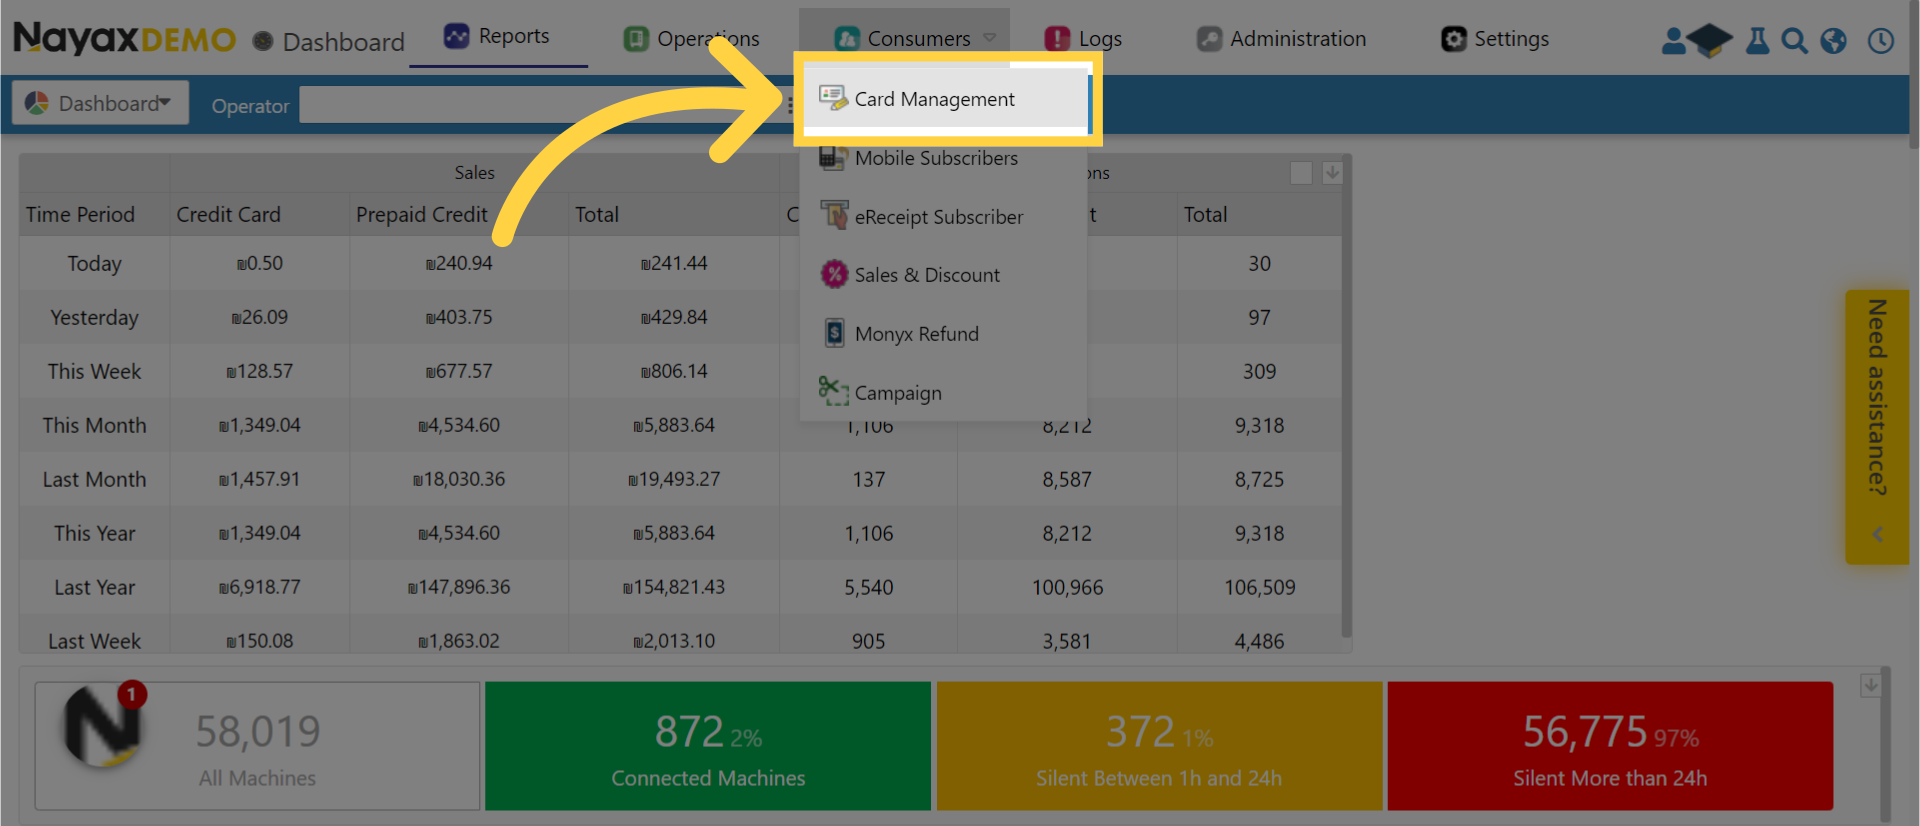Expand the Dashboard dropdown button

pos(100,103)
